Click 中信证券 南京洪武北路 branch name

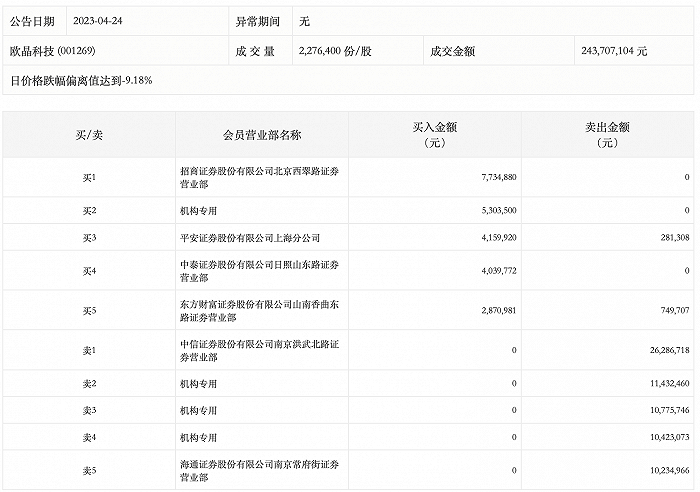click(259, 350)
